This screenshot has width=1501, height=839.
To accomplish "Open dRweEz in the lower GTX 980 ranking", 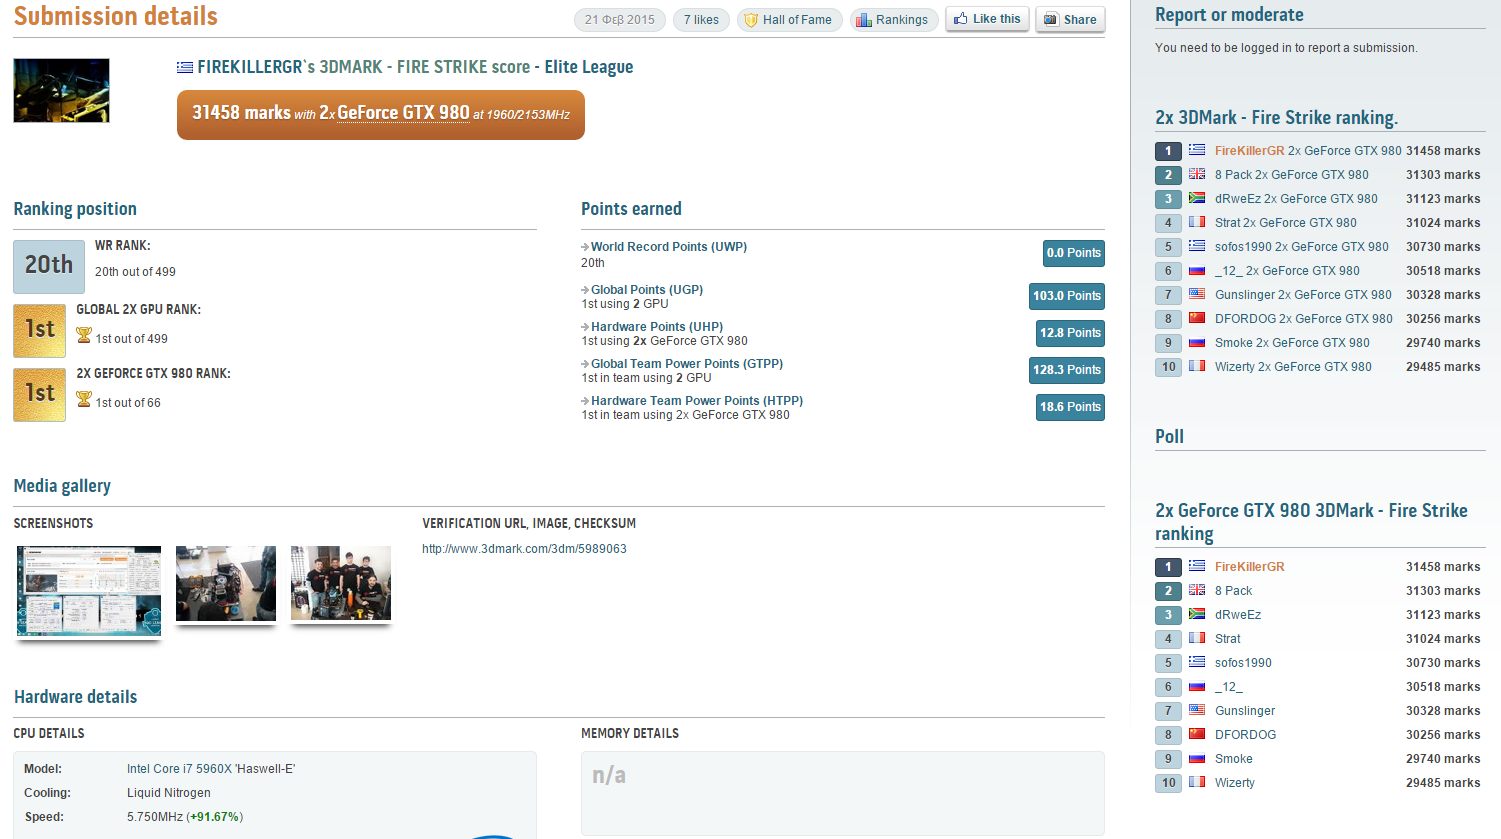I will click(1237, 615).
